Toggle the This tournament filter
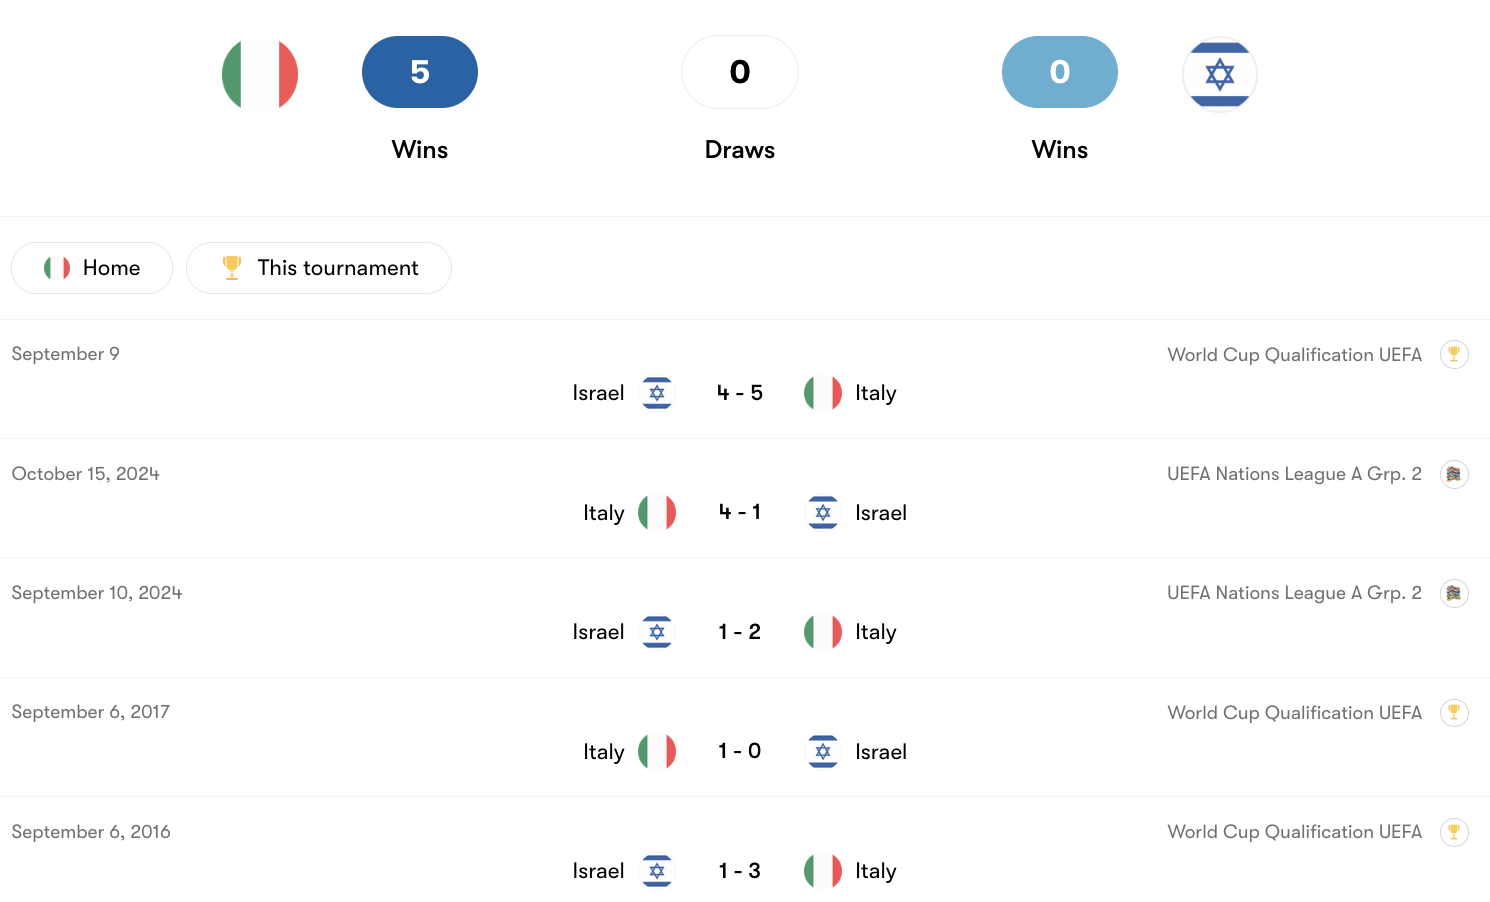This screenshot has height=902, width=1490. tap(319, 268)
